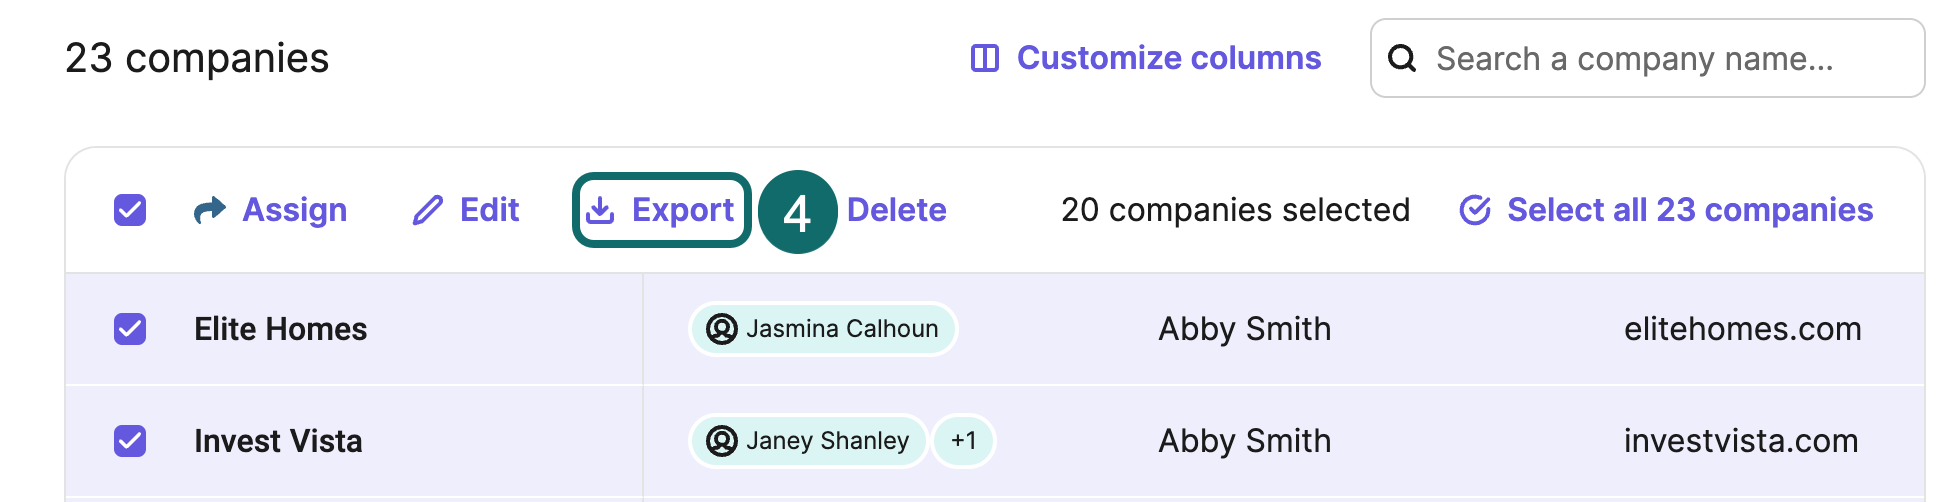This screenshot has width=1960, height=502.
Task: Open the Elite Homes company record
Action: (x=281, y=329)
